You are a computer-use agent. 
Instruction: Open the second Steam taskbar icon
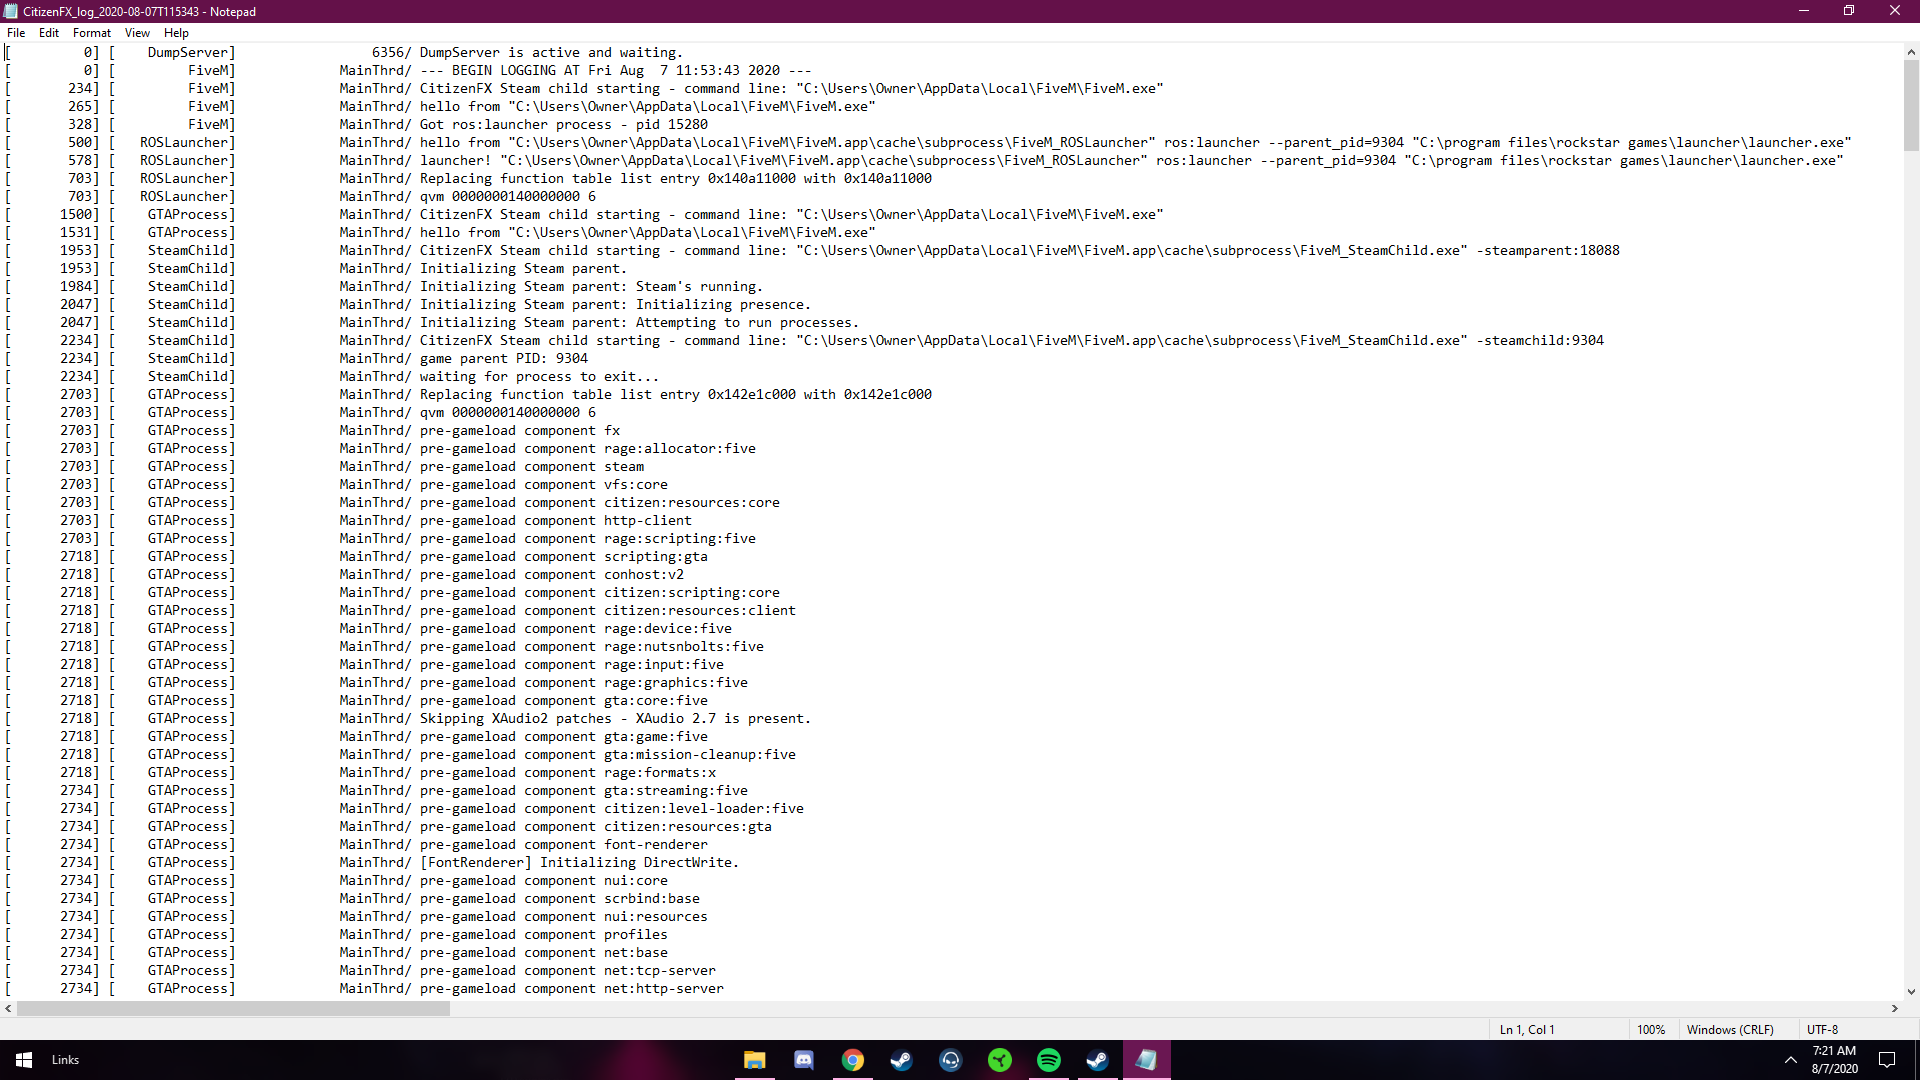1098,1060
